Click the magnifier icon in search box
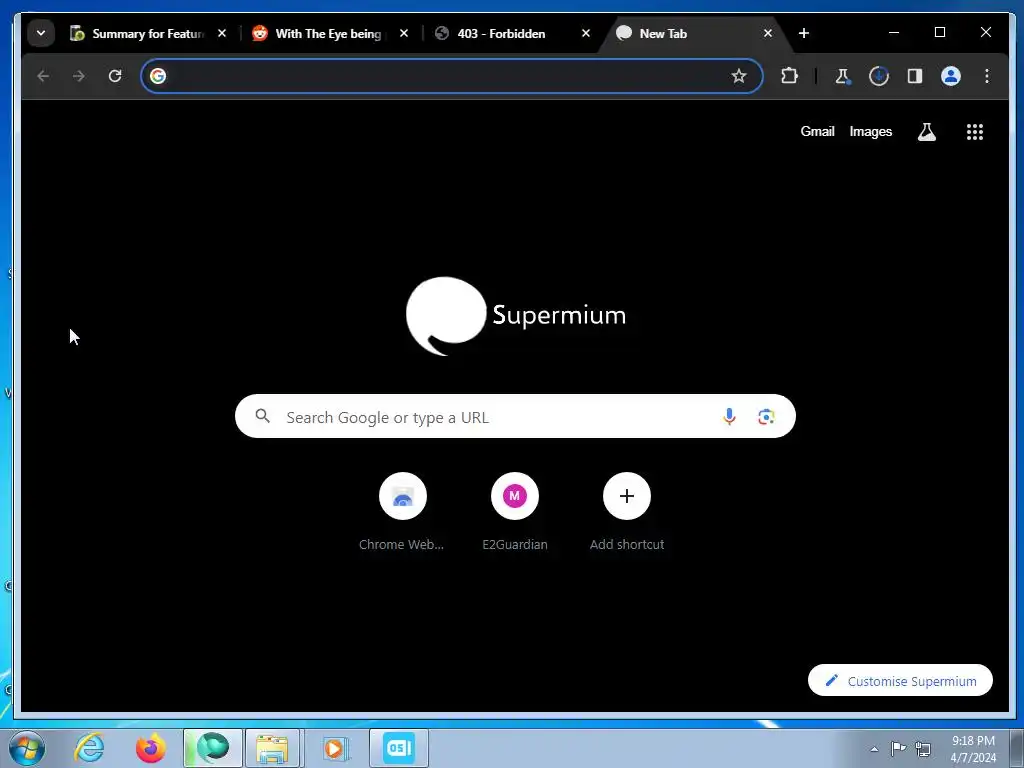Image resolution: width=1024 pixels, height=768 pixels. point(263,416)
